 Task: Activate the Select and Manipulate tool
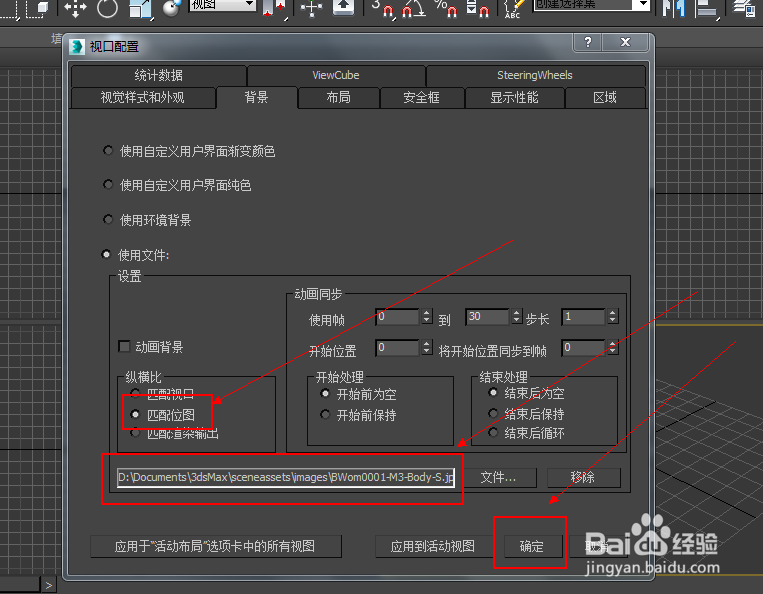311,8
